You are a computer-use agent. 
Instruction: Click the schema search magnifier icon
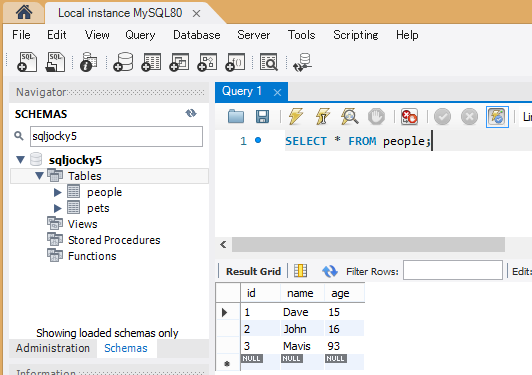[x=19, y=136]
